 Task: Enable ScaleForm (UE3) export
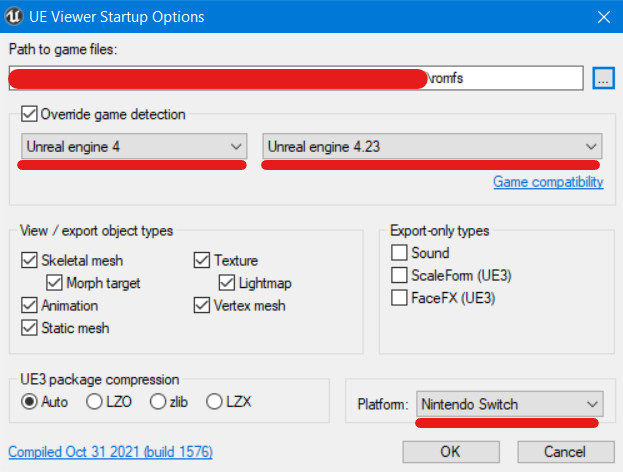(400, 275)
